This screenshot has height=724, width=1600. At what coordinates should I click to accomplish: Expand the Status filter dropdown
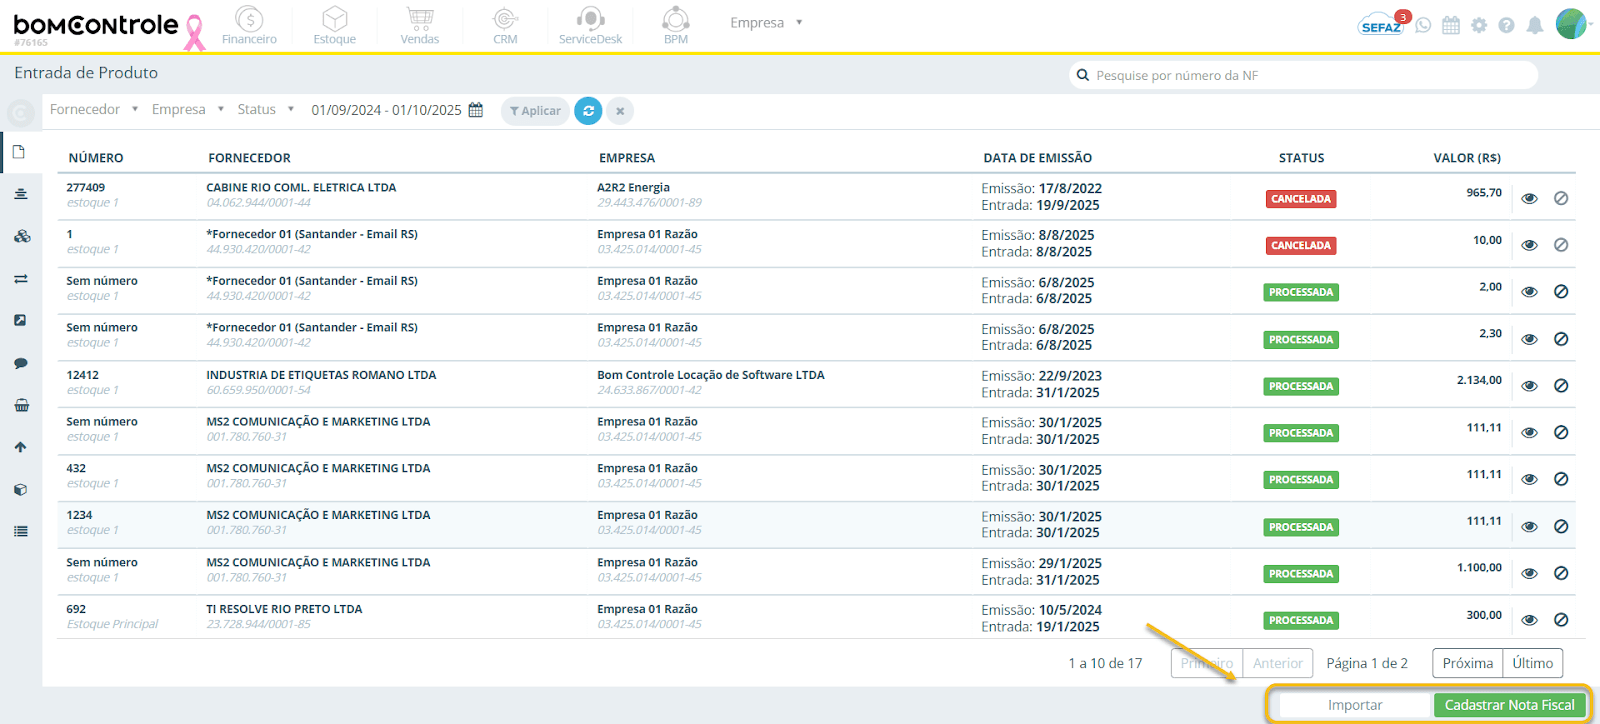coord(266,110)
